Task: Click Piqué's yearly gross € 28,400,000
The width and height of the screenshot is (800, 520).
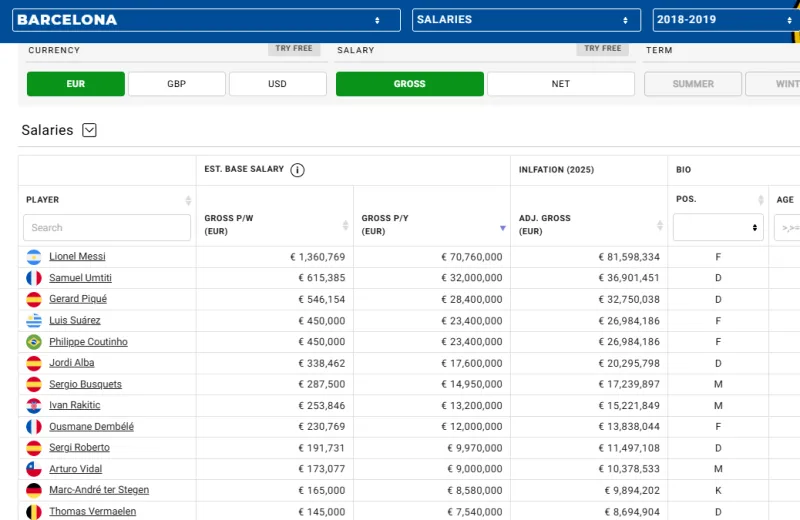Action: point(472,300)
